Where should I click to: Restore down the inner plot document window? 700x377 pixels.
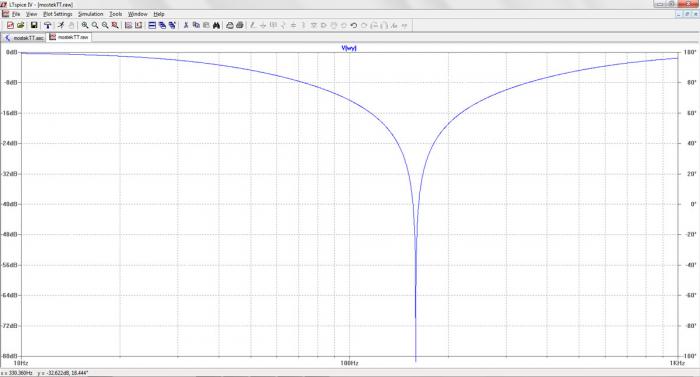(x=688, y=14)
